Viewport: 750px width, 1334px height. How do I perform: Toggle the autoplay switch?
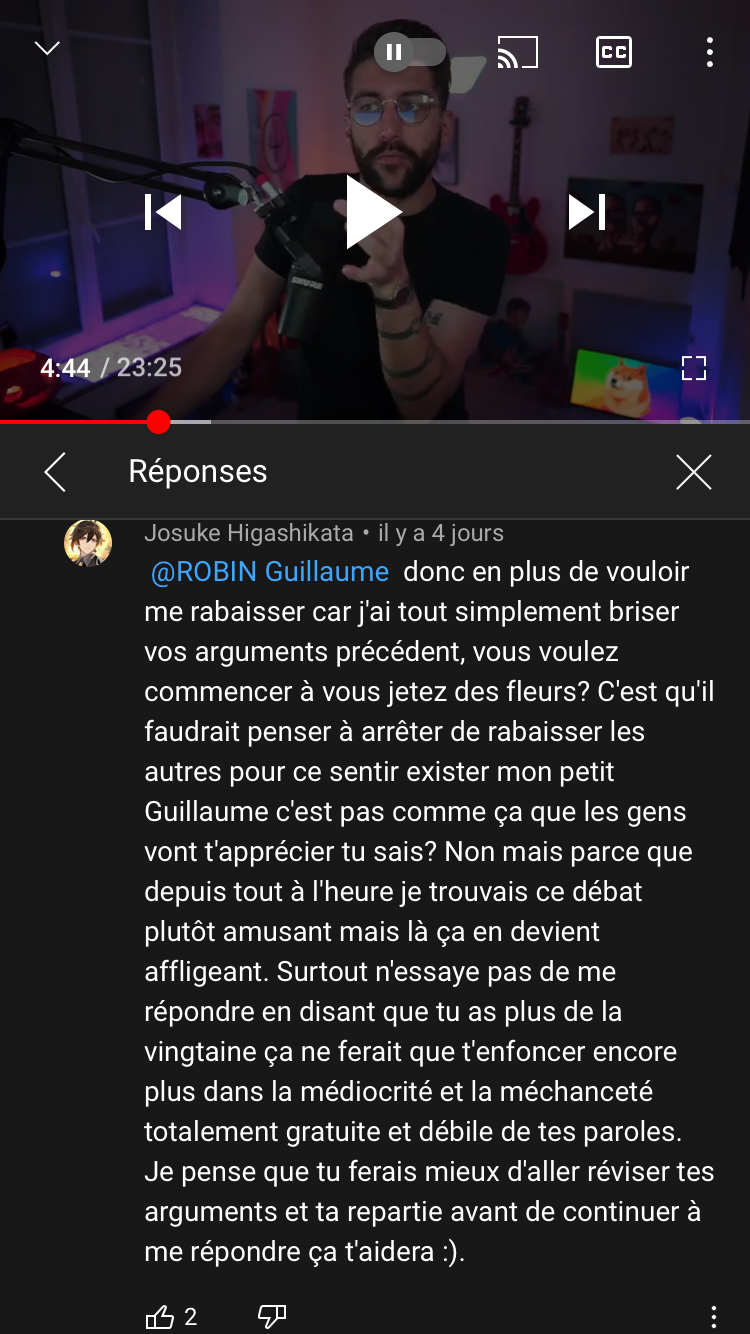click(x=410, y=52)
